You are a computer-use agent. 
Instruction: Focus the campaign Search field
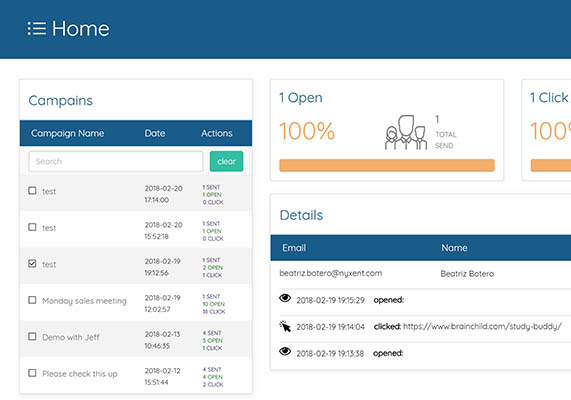pyautogui.click(x=116, y=161)
